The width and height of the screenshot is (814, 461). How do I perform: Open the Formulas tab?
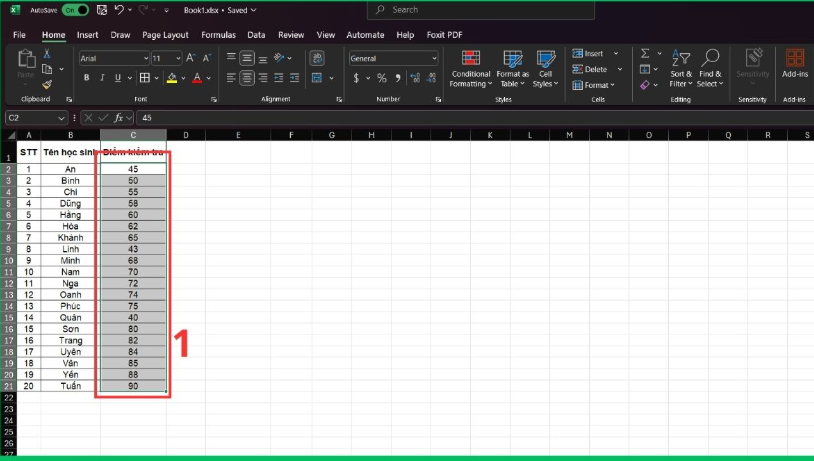(218, 35)
